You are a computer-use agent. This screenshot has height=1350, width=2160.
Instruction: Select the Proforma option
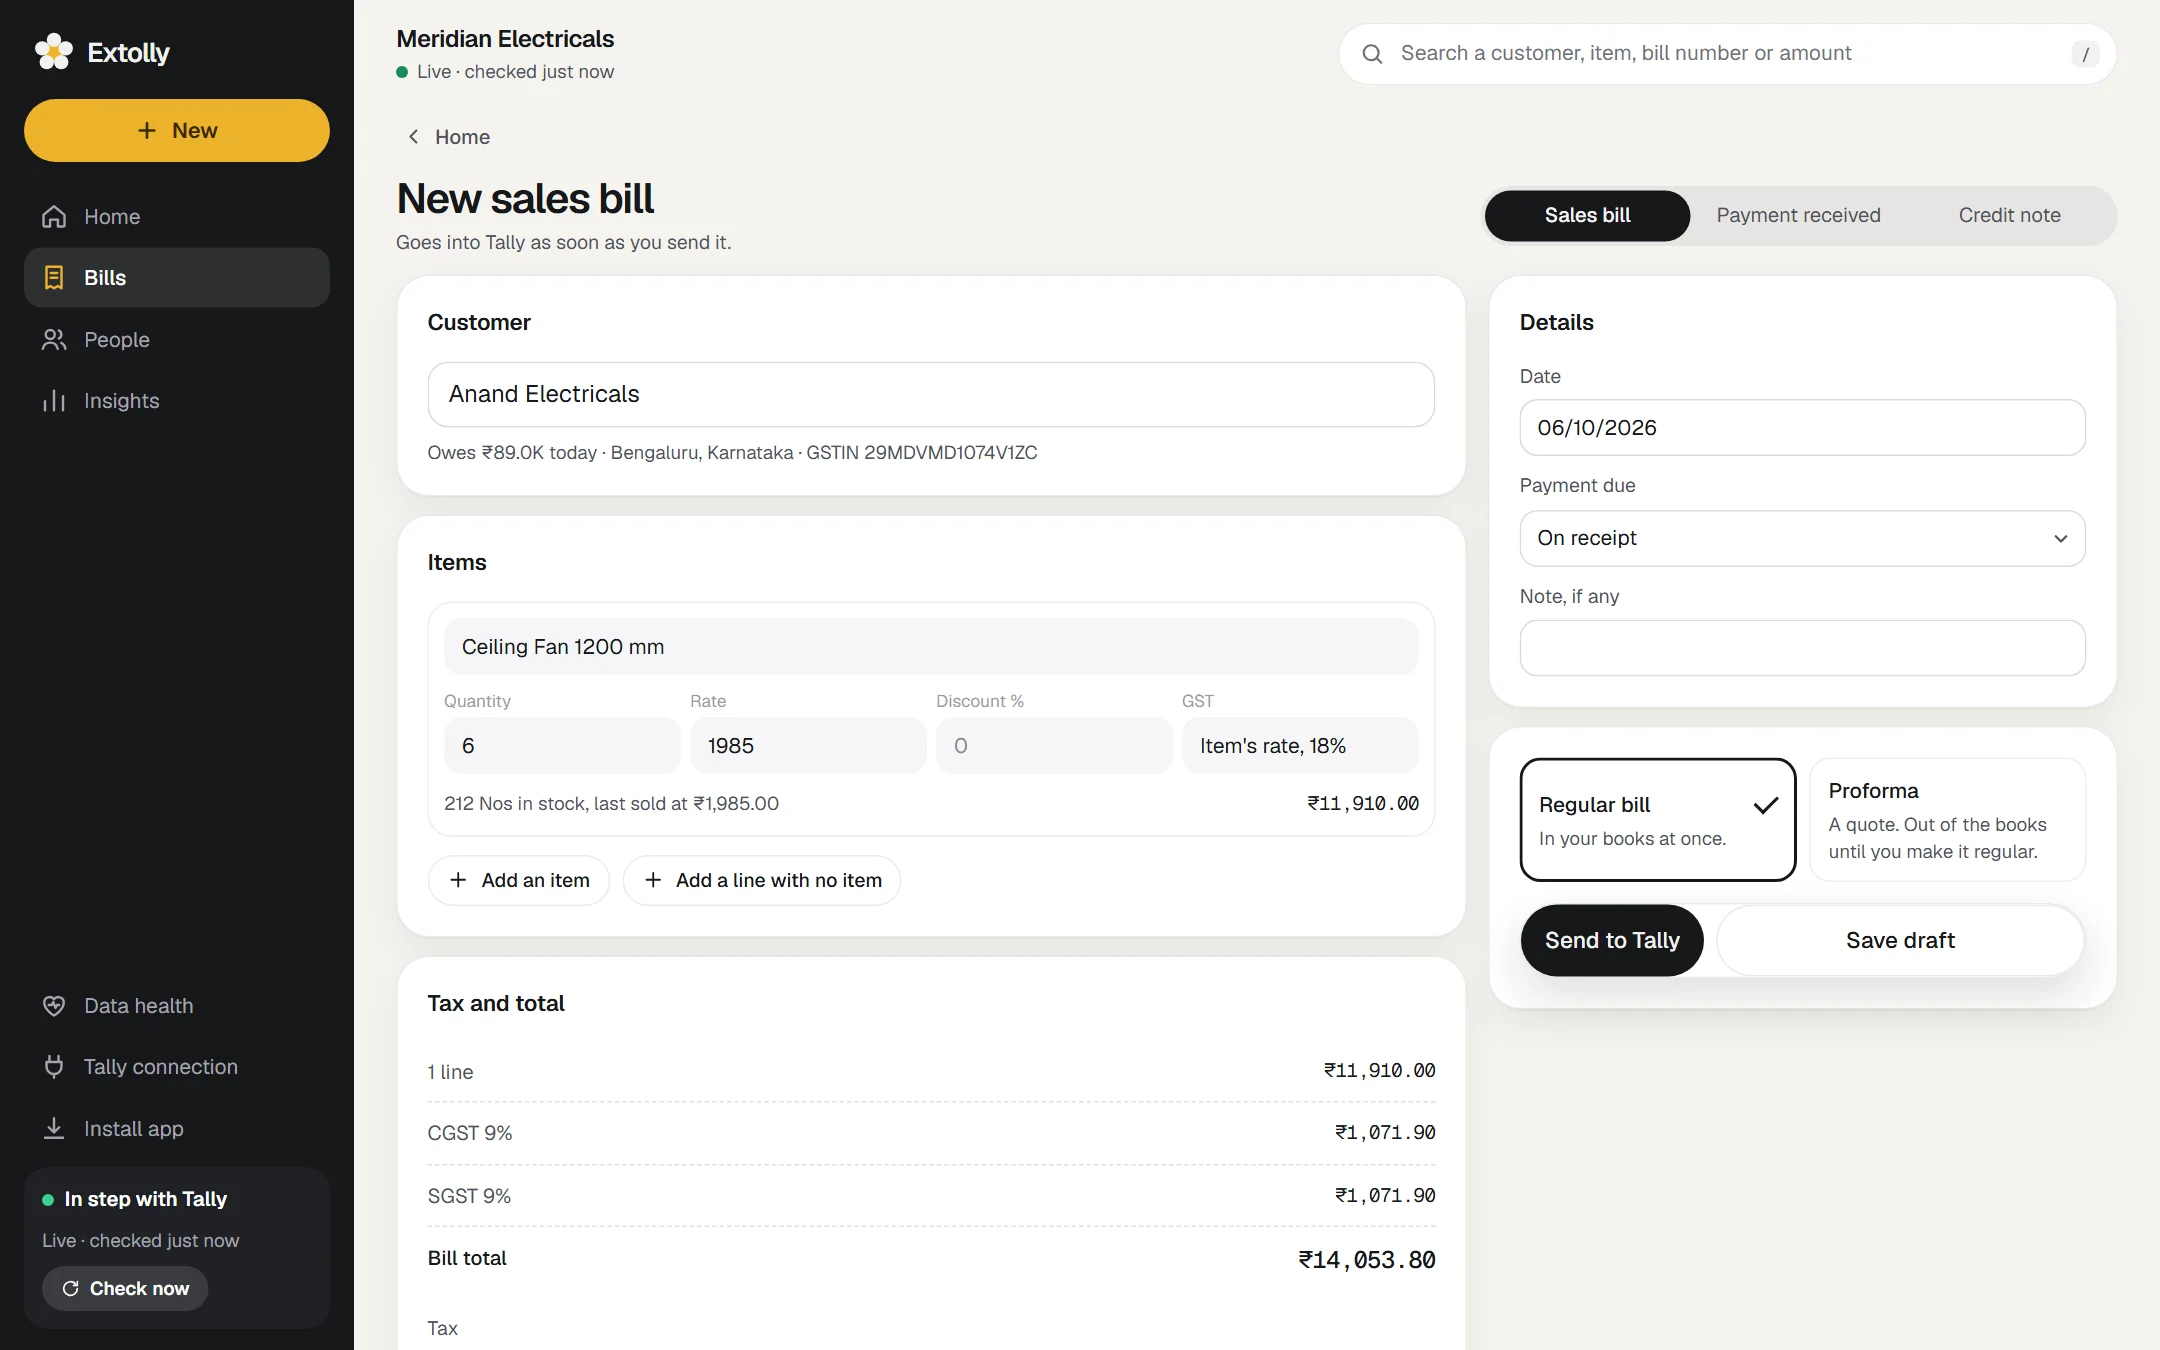(1947, 819)
